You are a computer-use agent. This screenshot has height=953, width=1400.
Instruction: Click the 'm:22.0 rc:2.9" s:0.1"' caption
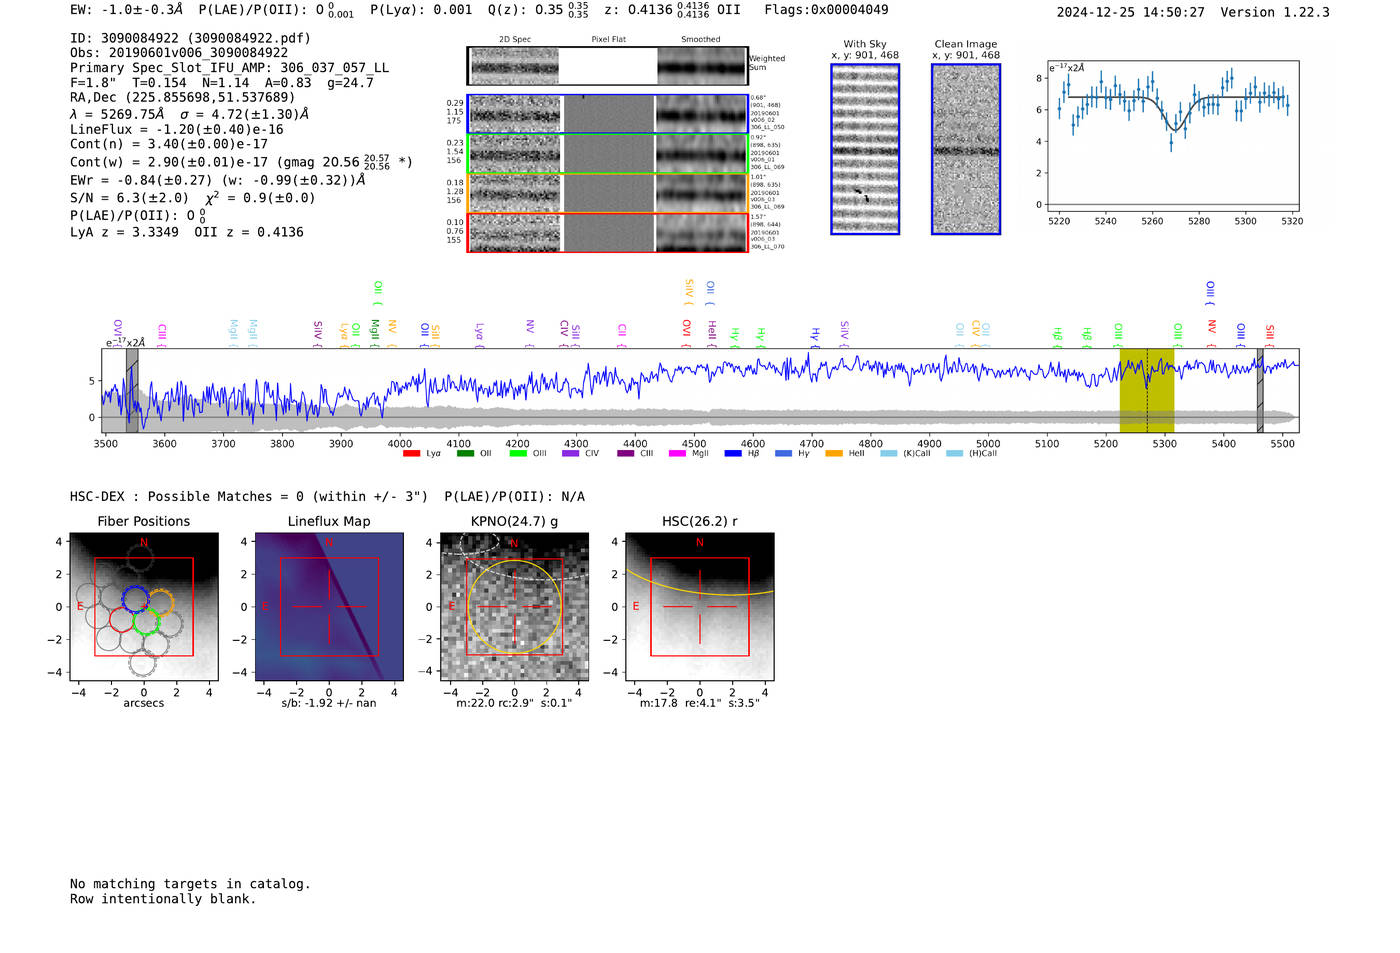point(514,703)
